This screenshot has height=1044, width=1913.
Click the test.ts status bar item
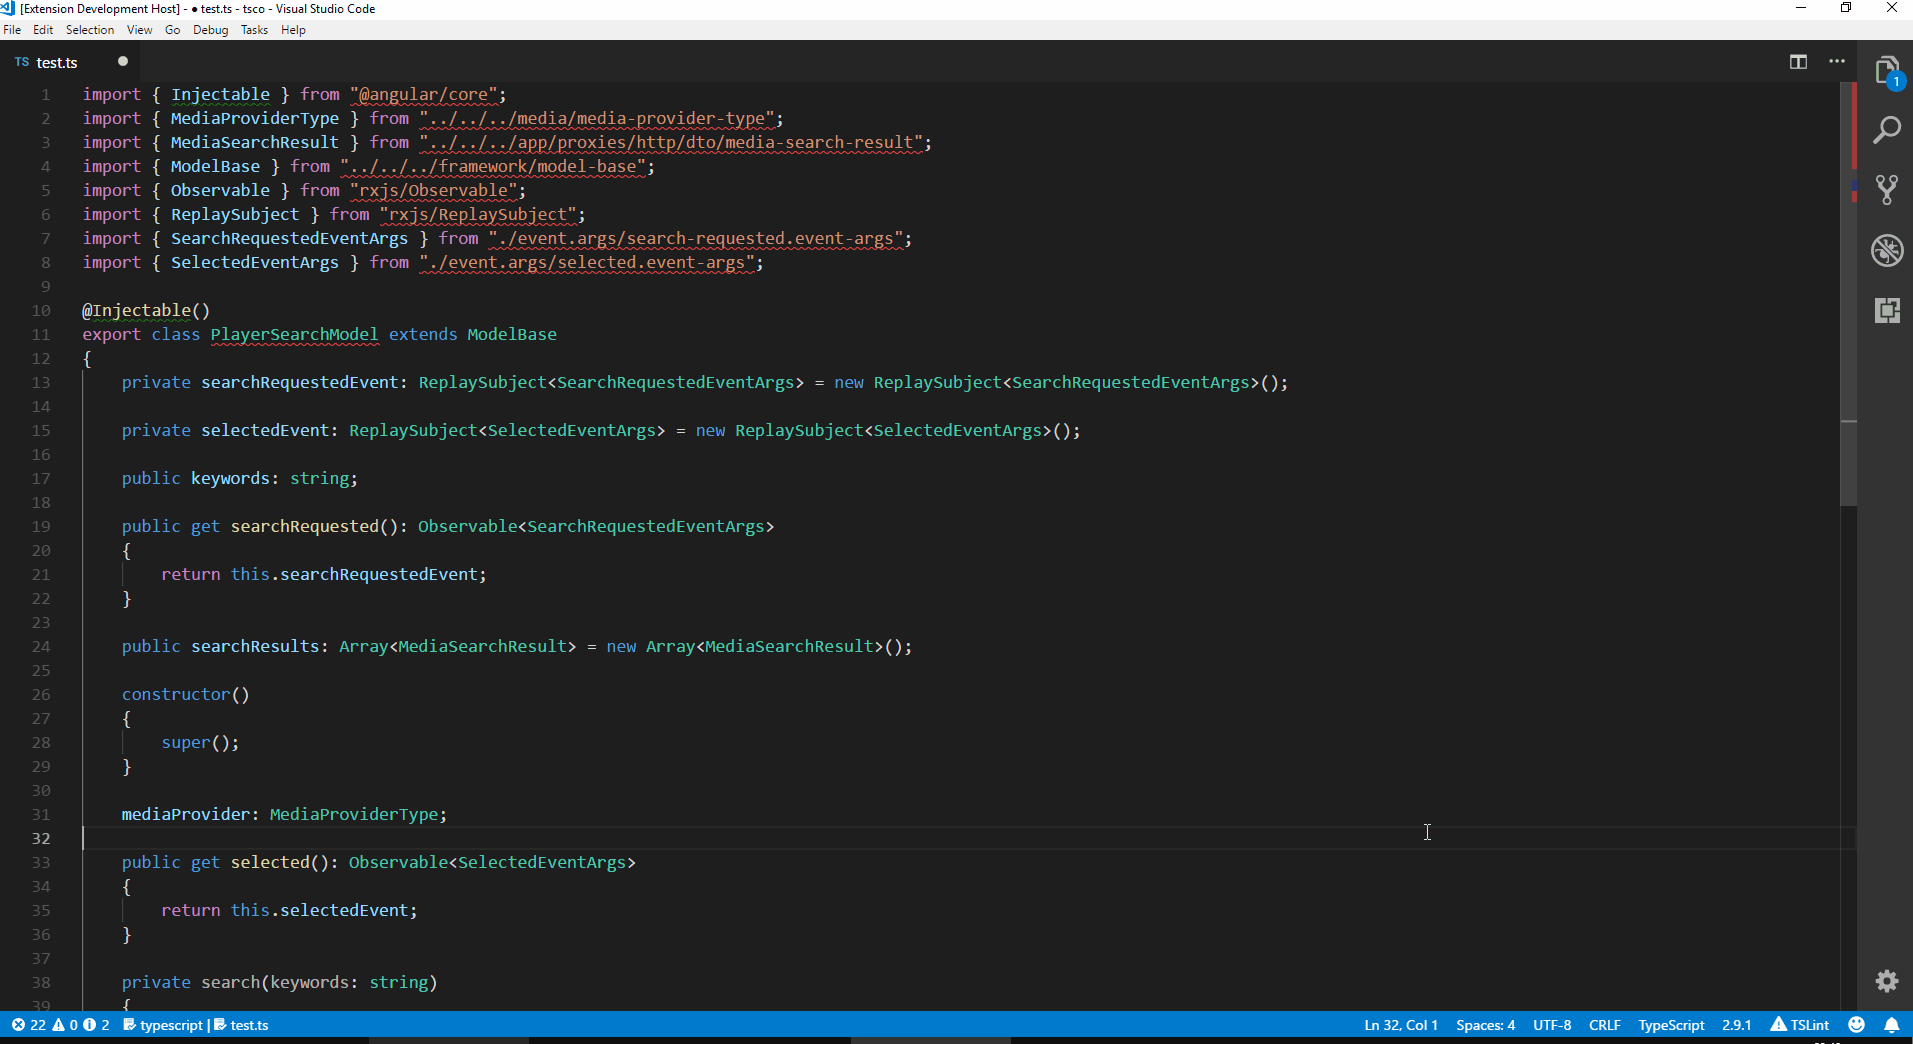(241, 1025)
